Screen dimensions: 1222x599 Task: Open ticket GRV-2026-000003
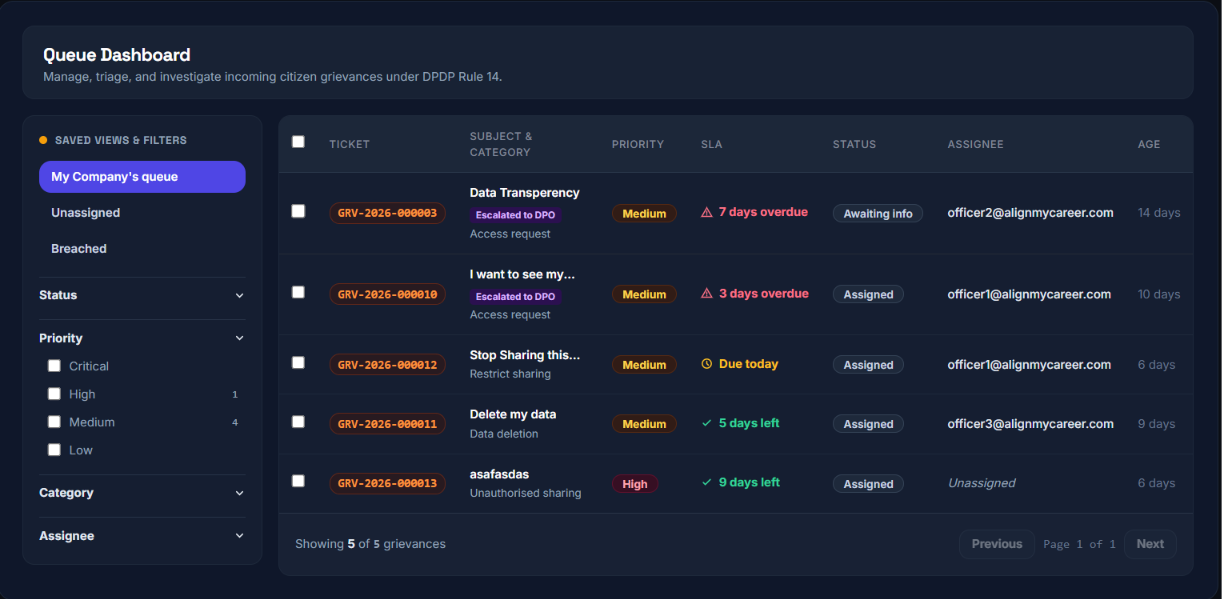(387, 213)
